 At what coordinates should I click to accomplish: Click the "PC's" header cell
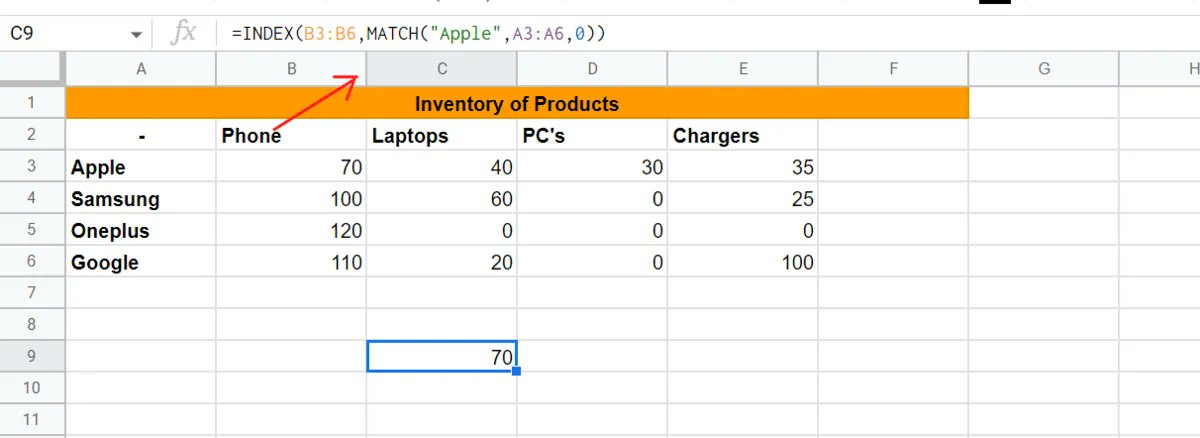click(x=593, y=136)
